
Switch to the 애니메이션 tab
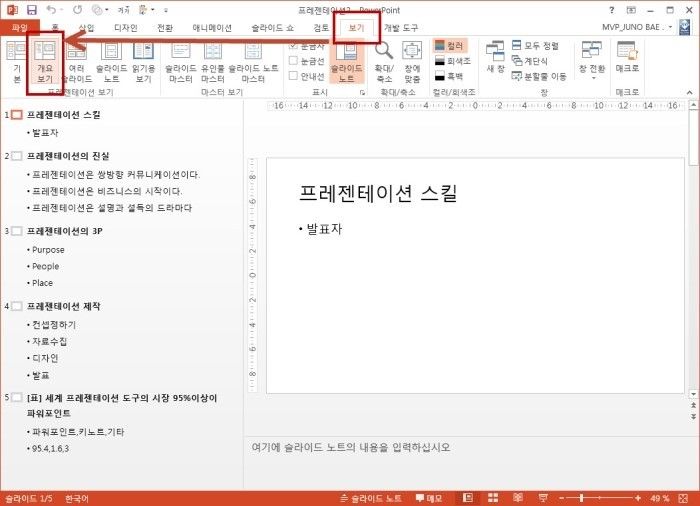(x=212, y=28)
